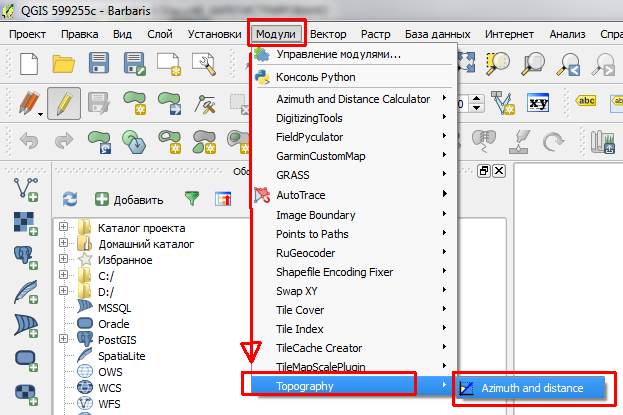Expand the PostGIS node

(63, 339)
